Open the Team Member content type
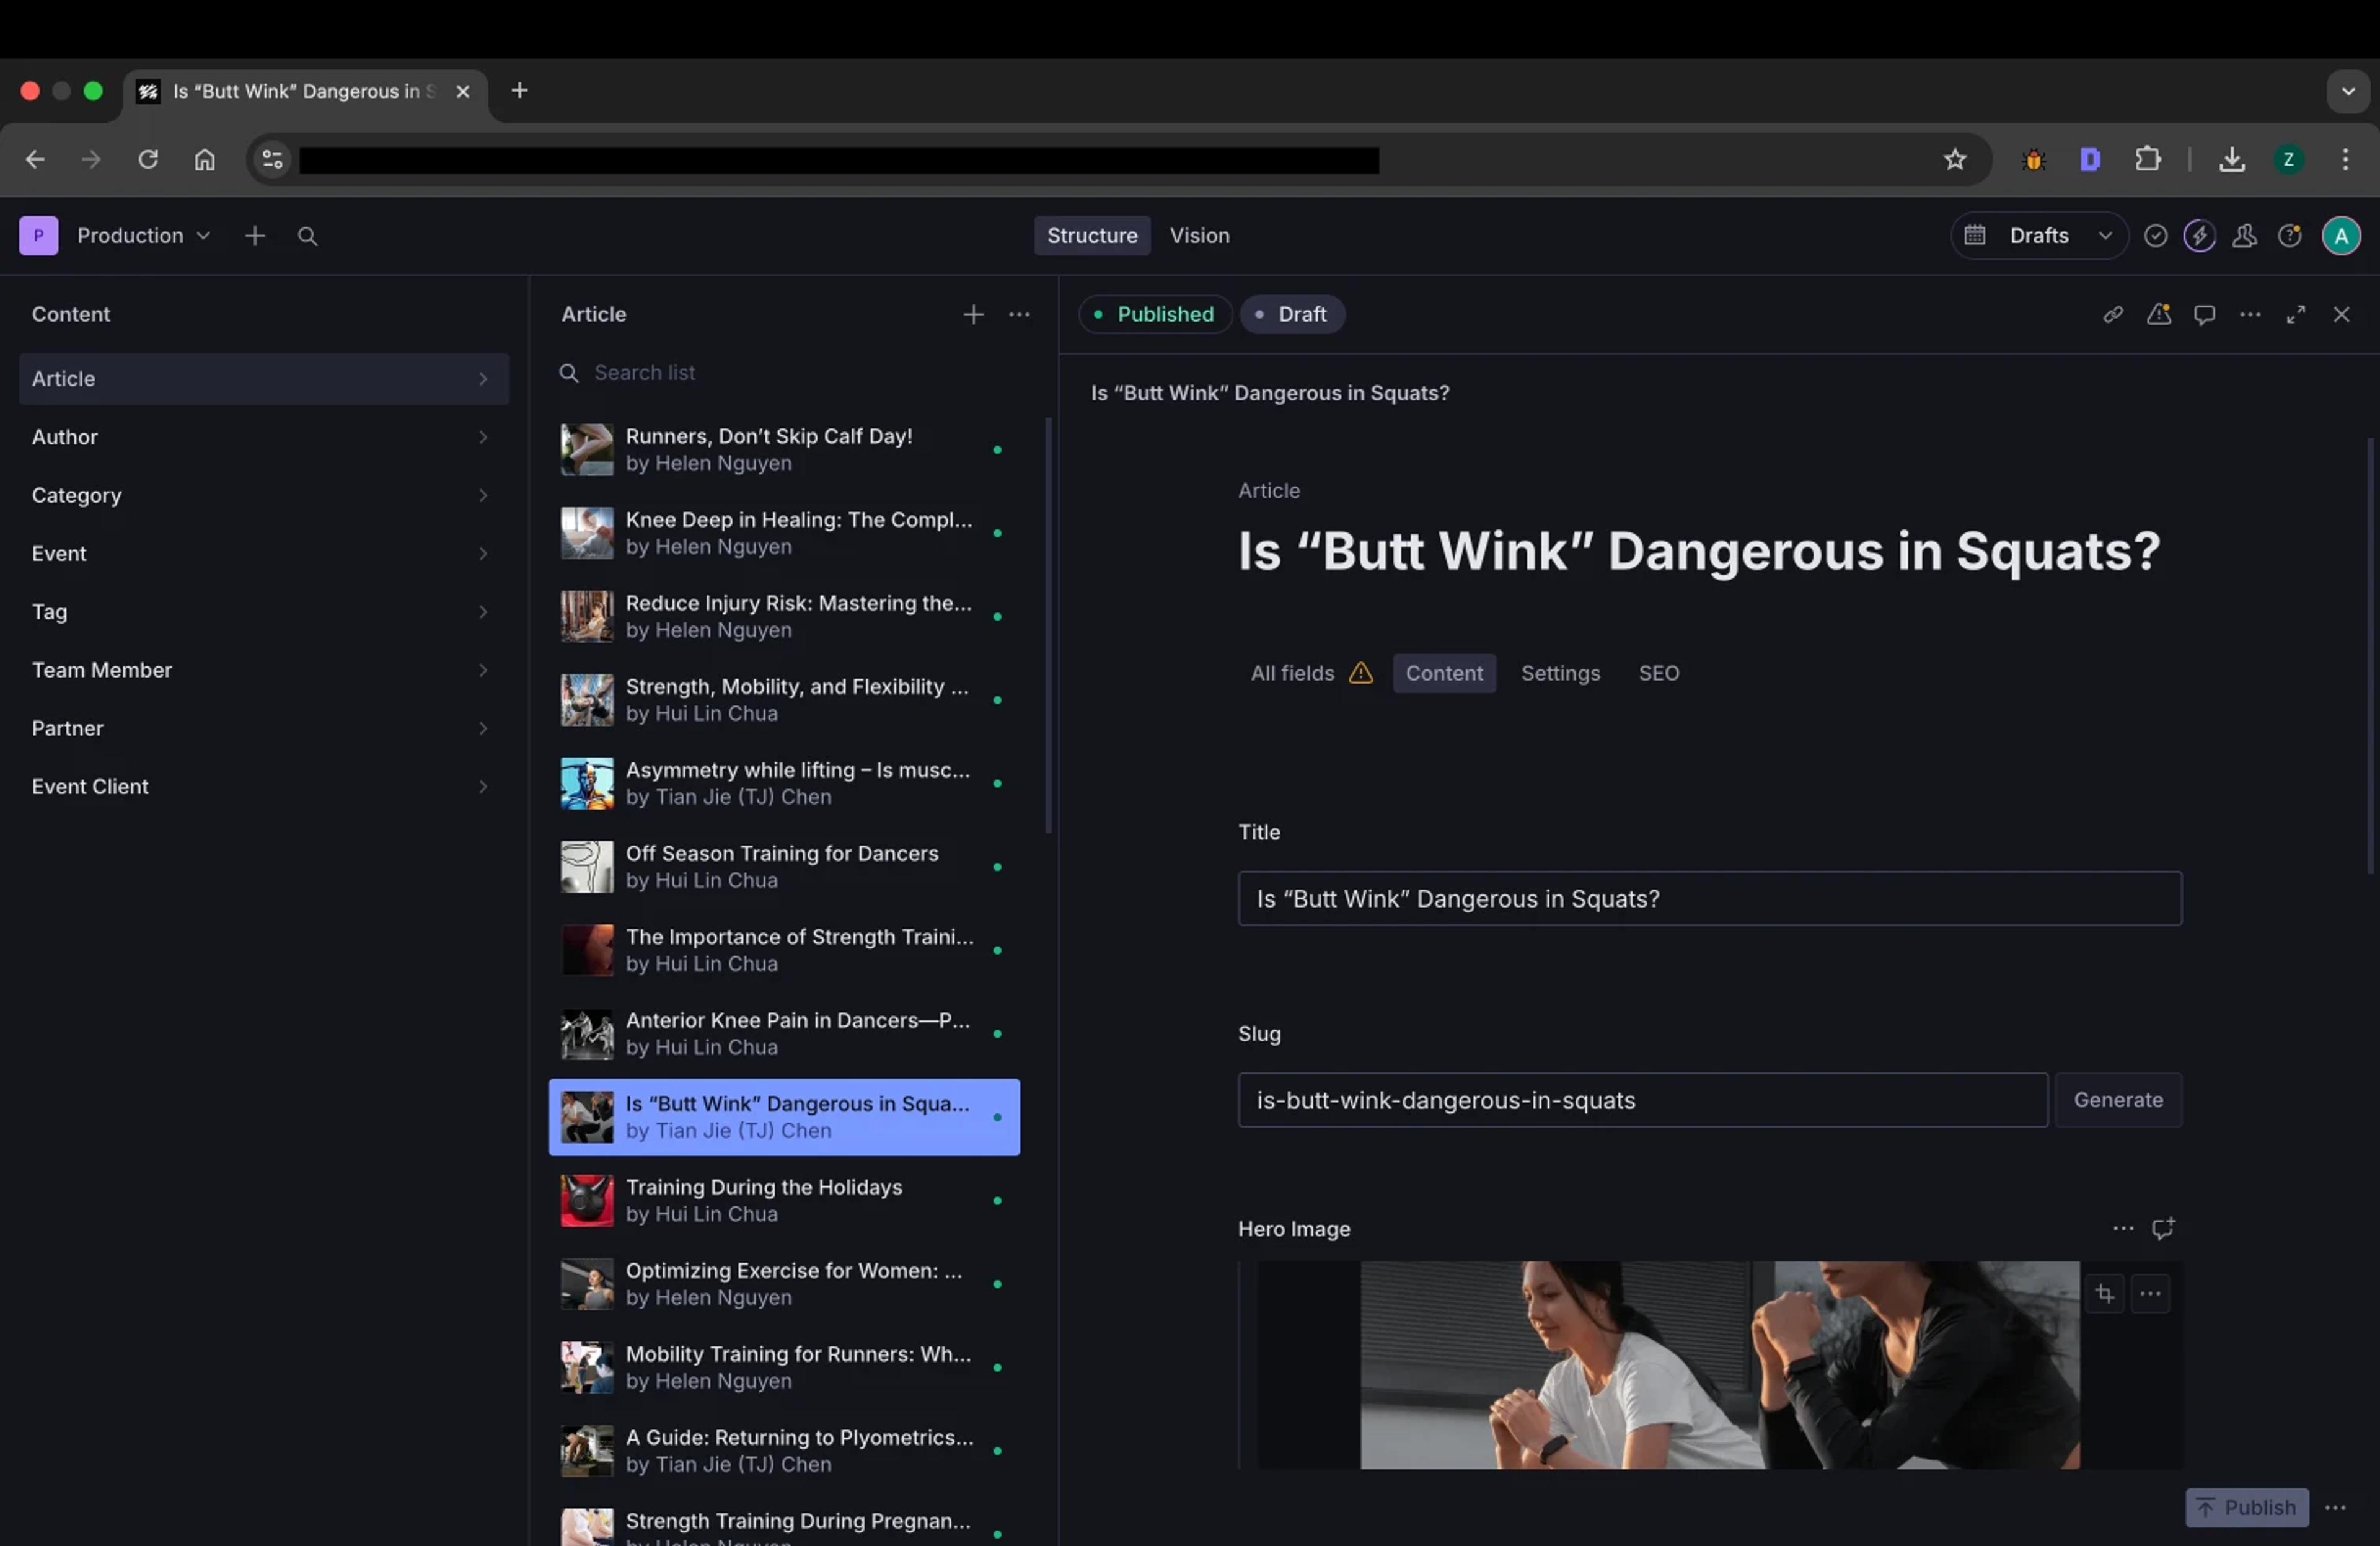 click(x=264, y=670)
